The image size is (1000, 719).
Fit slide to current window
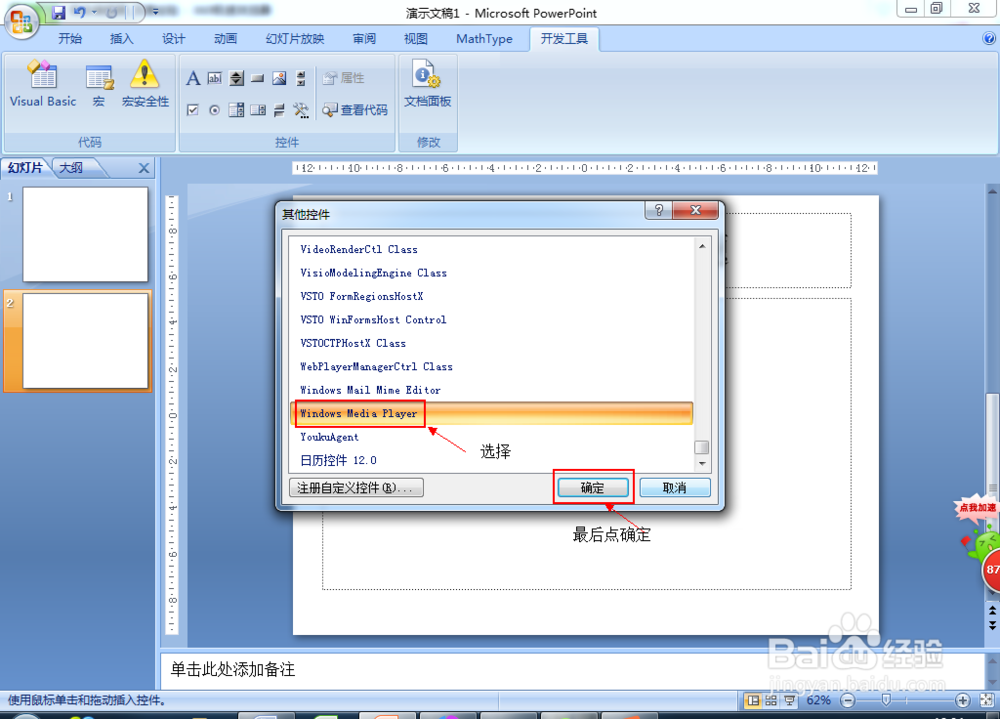[x=986, y=700]
